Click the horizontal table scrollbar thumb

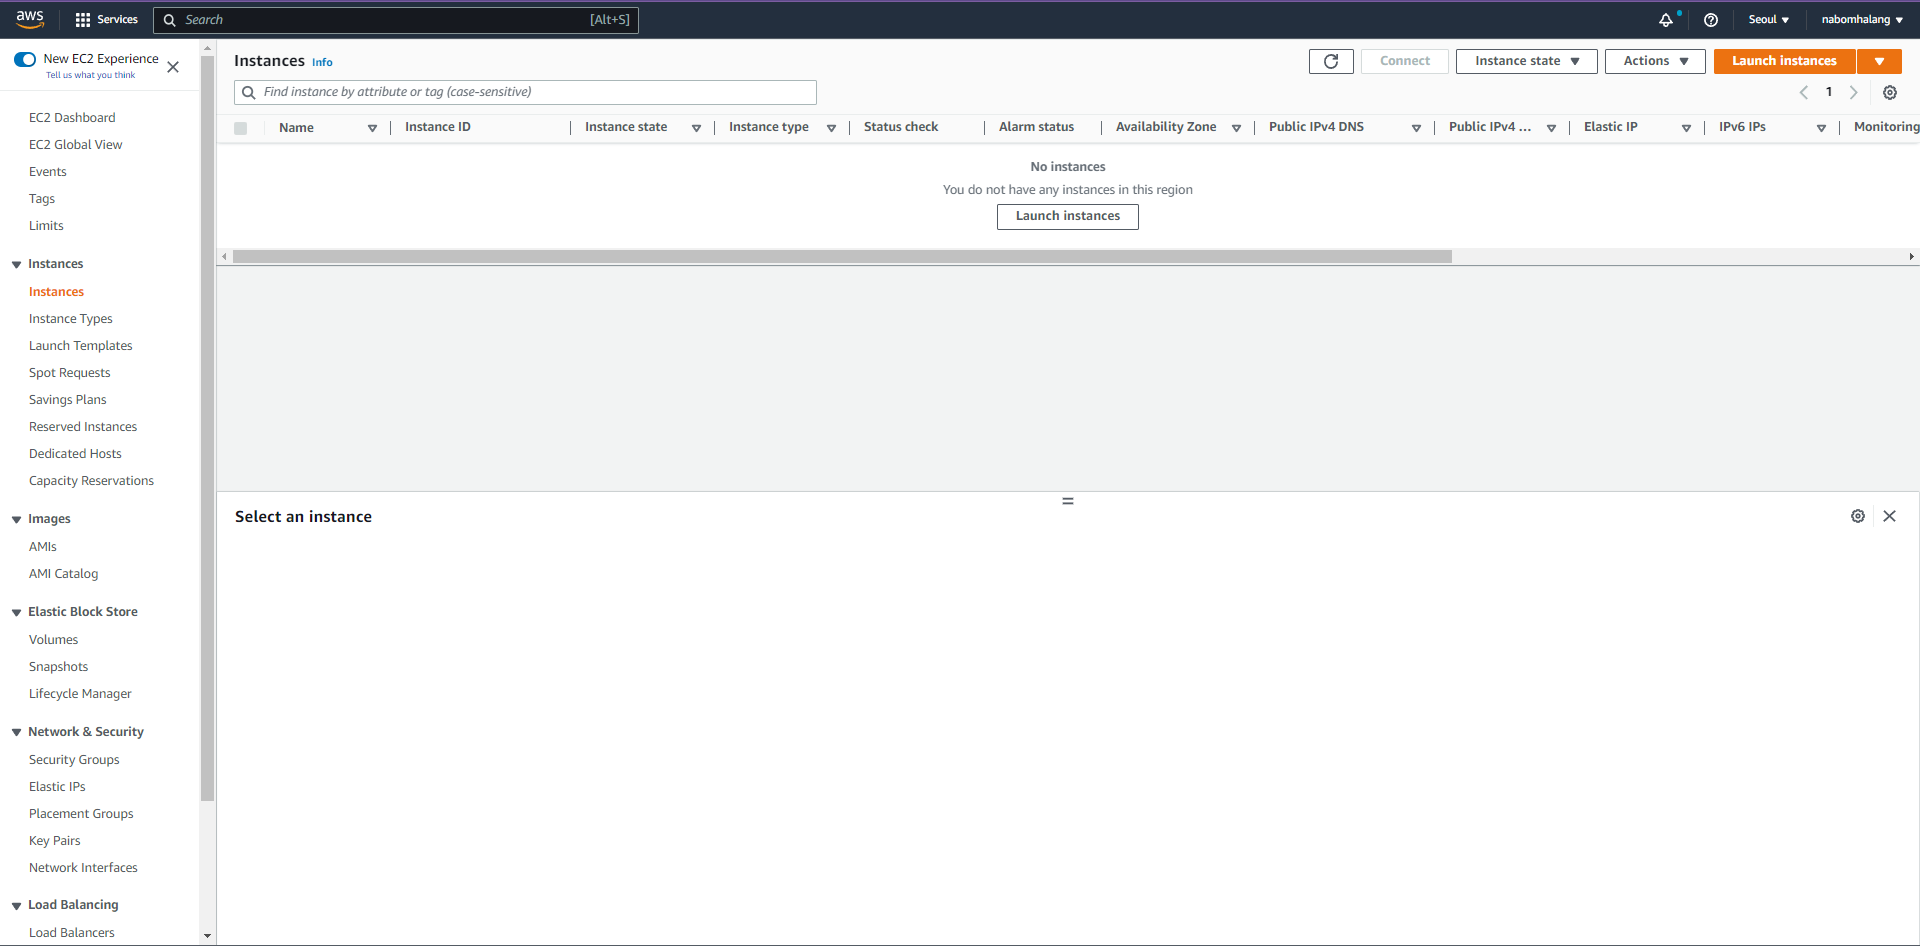pos(842,257)
